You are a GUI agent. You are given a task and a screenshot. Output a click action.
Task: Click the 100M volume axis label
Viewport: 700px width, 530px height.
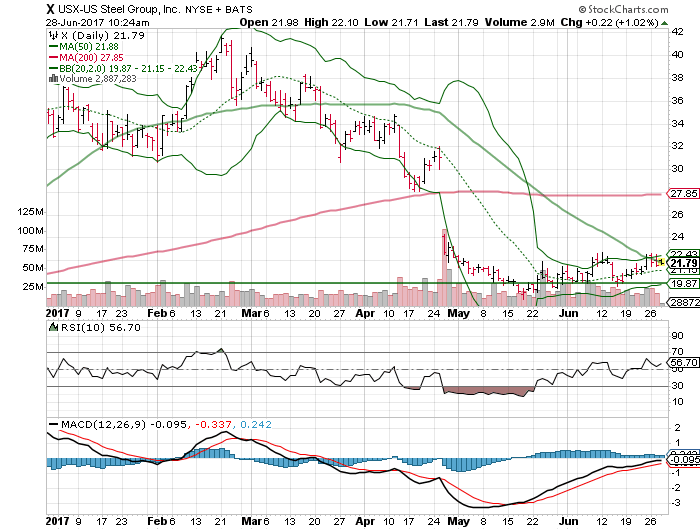click(x=30, y=231)
